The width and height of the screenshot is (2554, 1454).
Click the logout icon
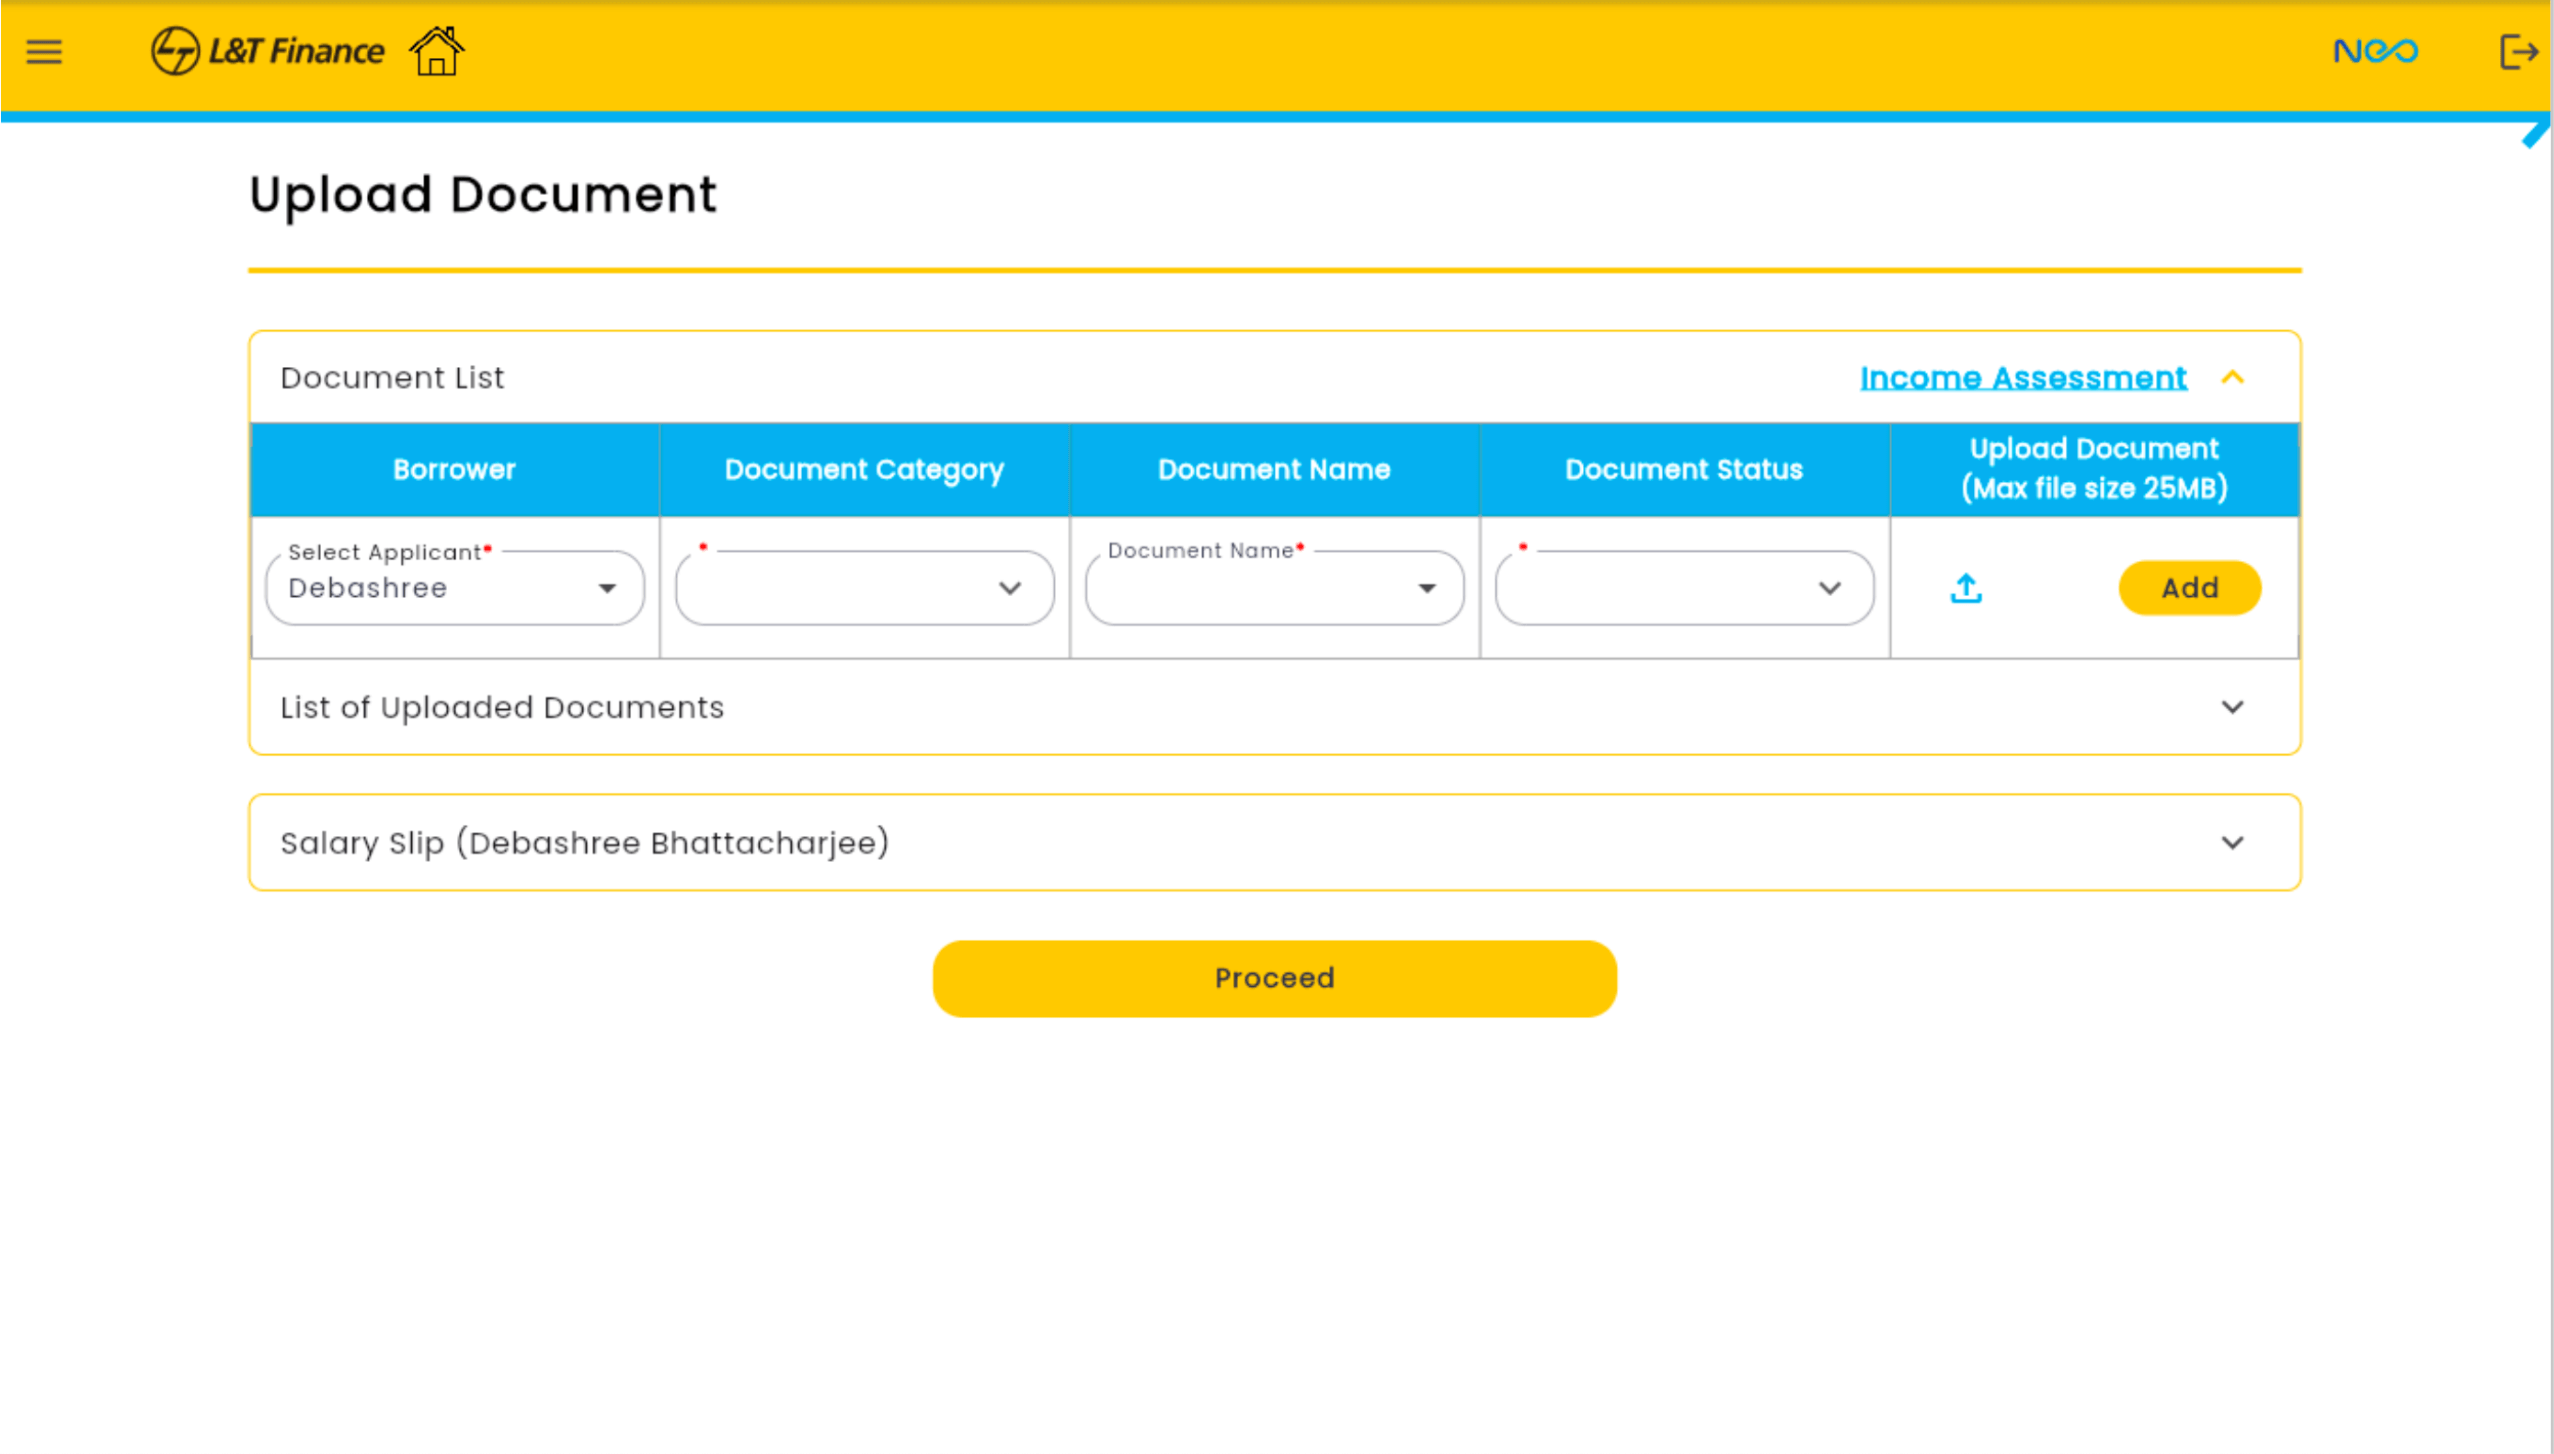(2517, 51)
